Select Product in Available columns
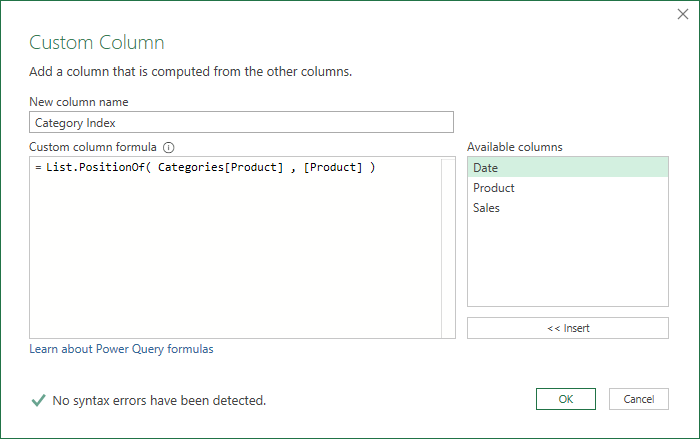Viewport: 700px width, 439px height. tap(568, 188)
